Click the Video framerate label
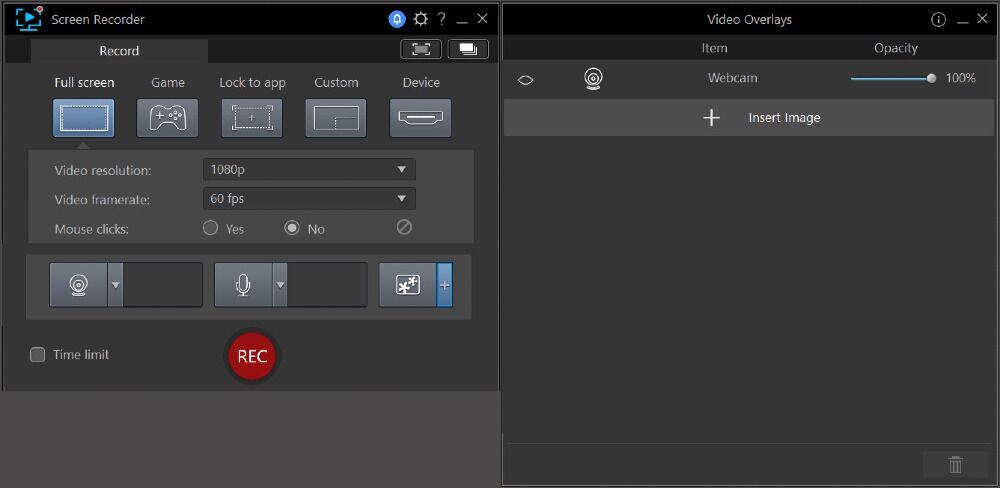Image resolution: width=1000 pixels, height=488 pixels. point(102,200)
